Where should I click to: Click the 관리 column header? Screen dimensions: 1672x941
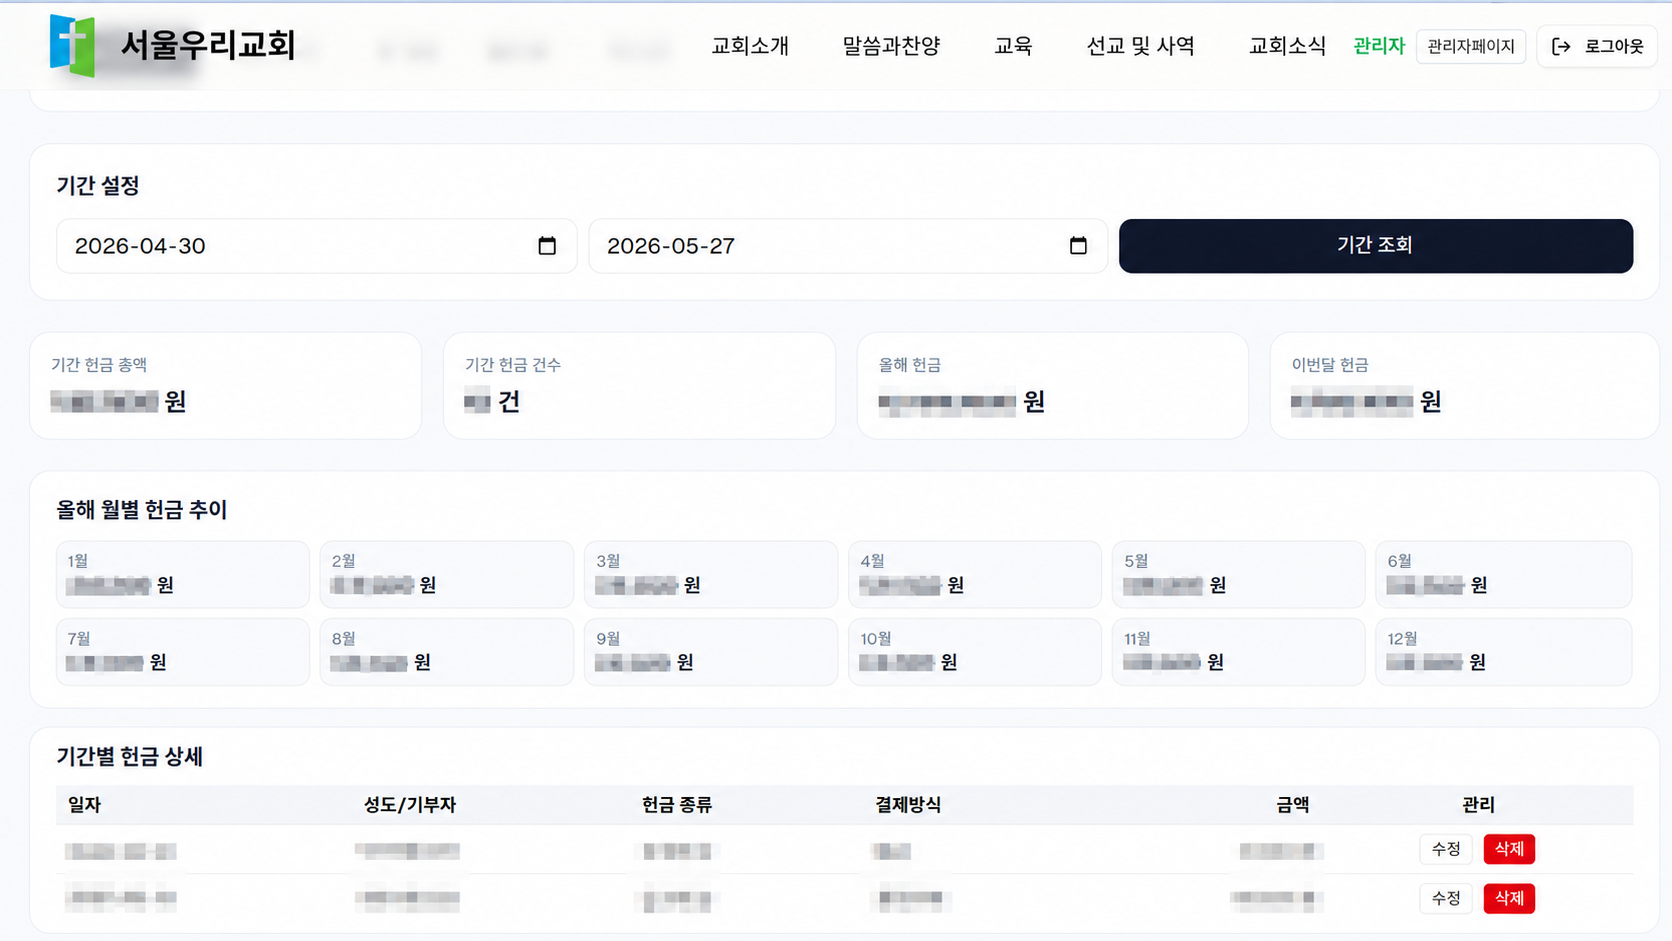coord(1478,805)
